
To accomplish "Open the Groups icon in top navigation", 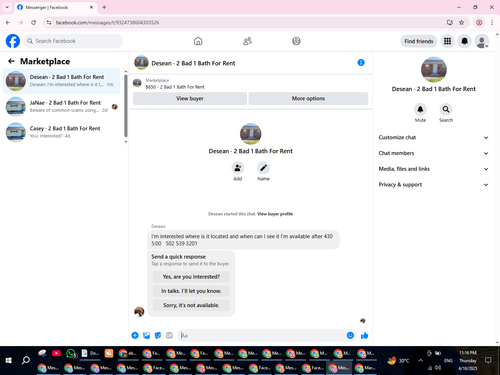I will click(296, 41).
